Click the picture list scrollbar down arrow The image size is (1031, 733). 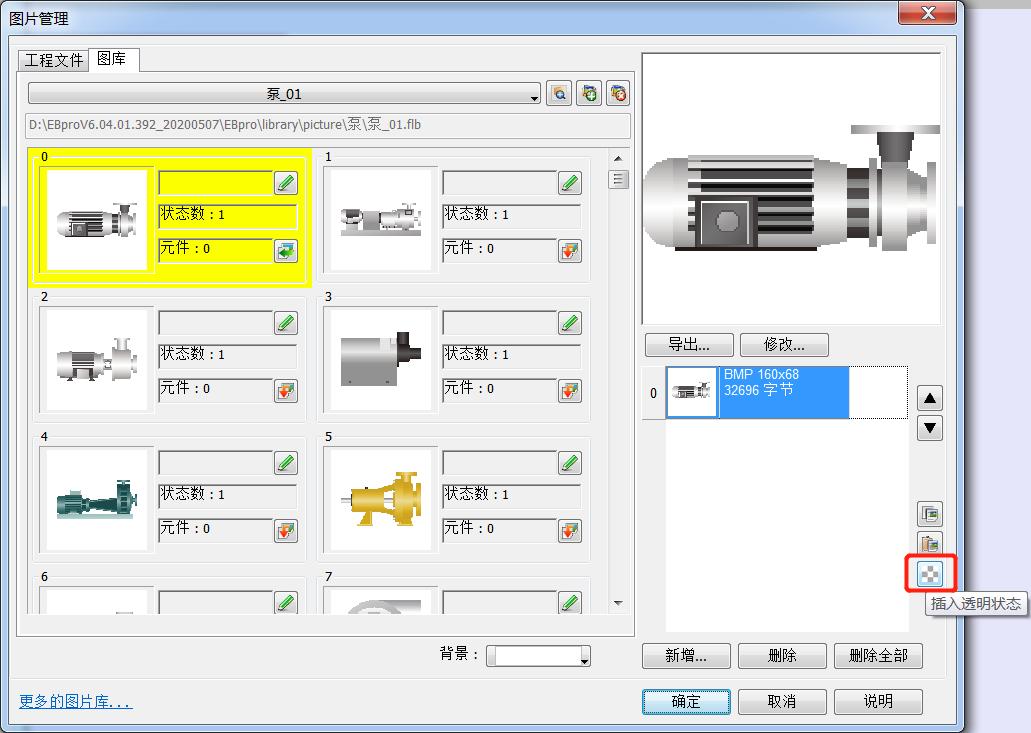[618, 603]
